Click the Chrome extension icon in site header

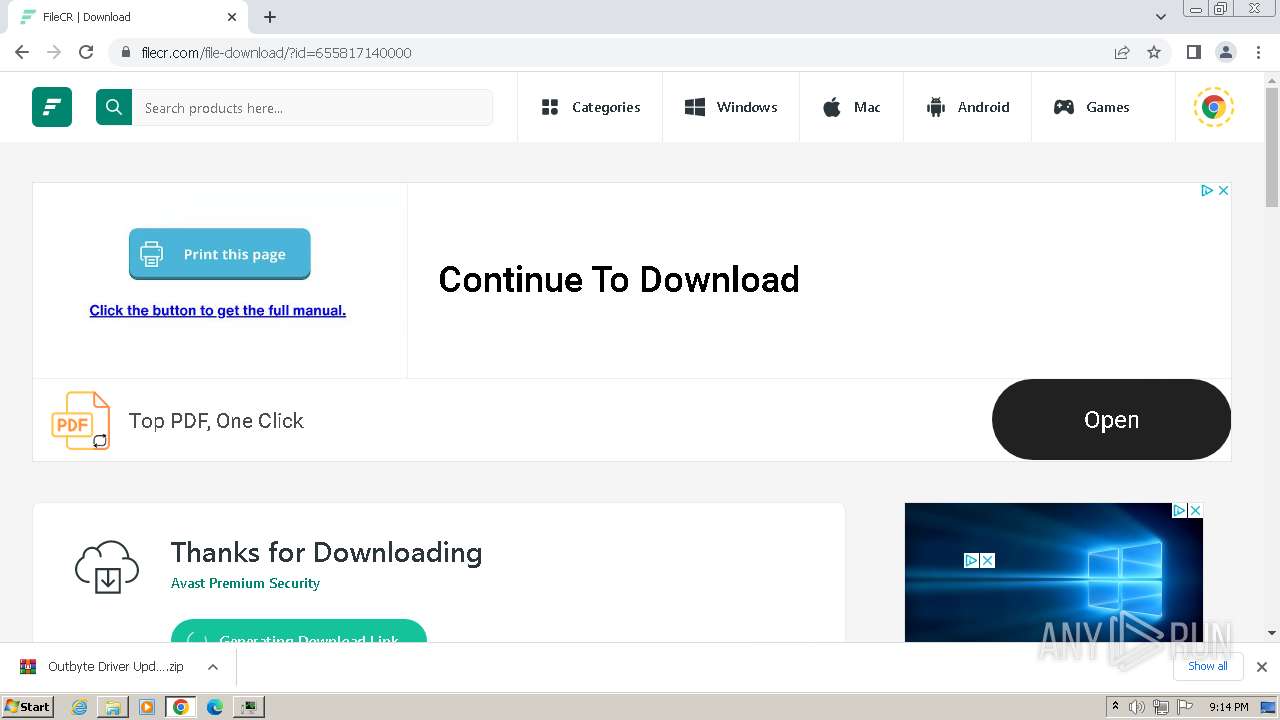1214,107
